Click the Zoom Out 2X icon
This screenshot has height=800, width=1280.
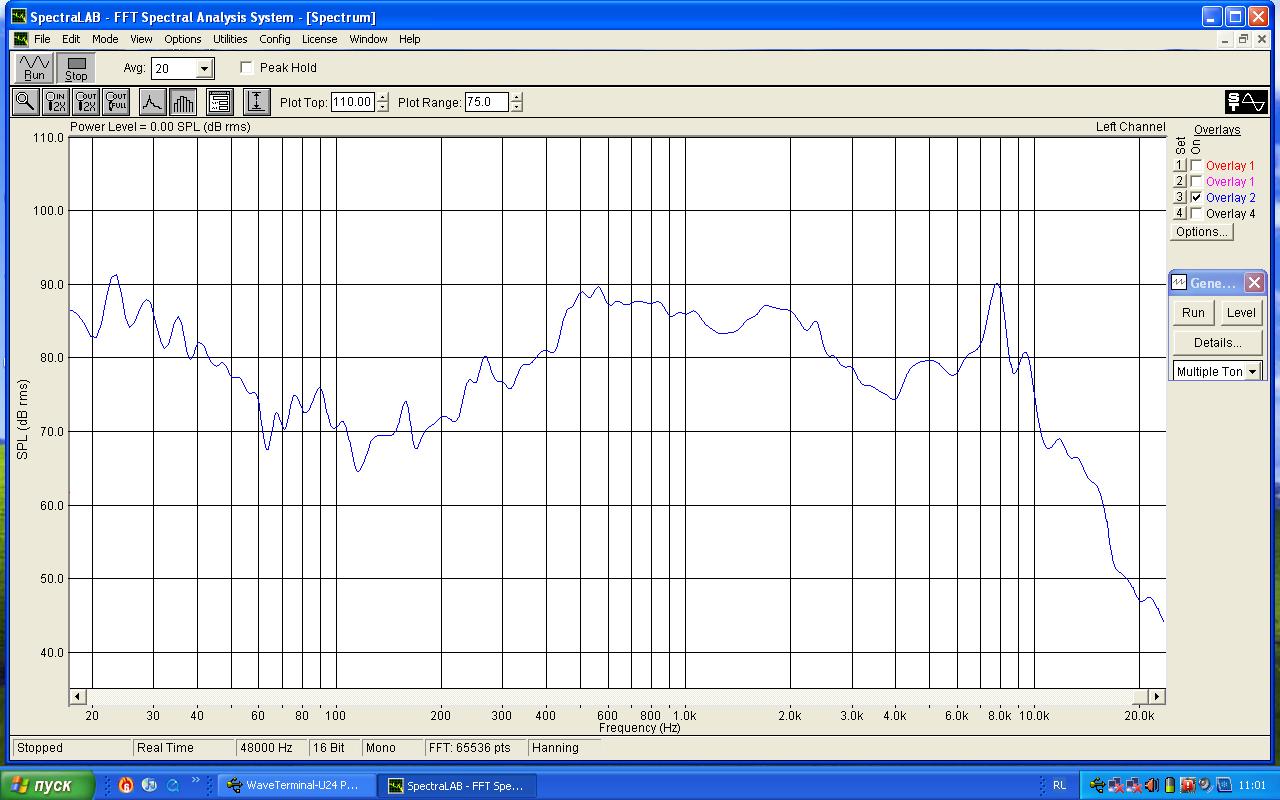[x=87, y=102]
